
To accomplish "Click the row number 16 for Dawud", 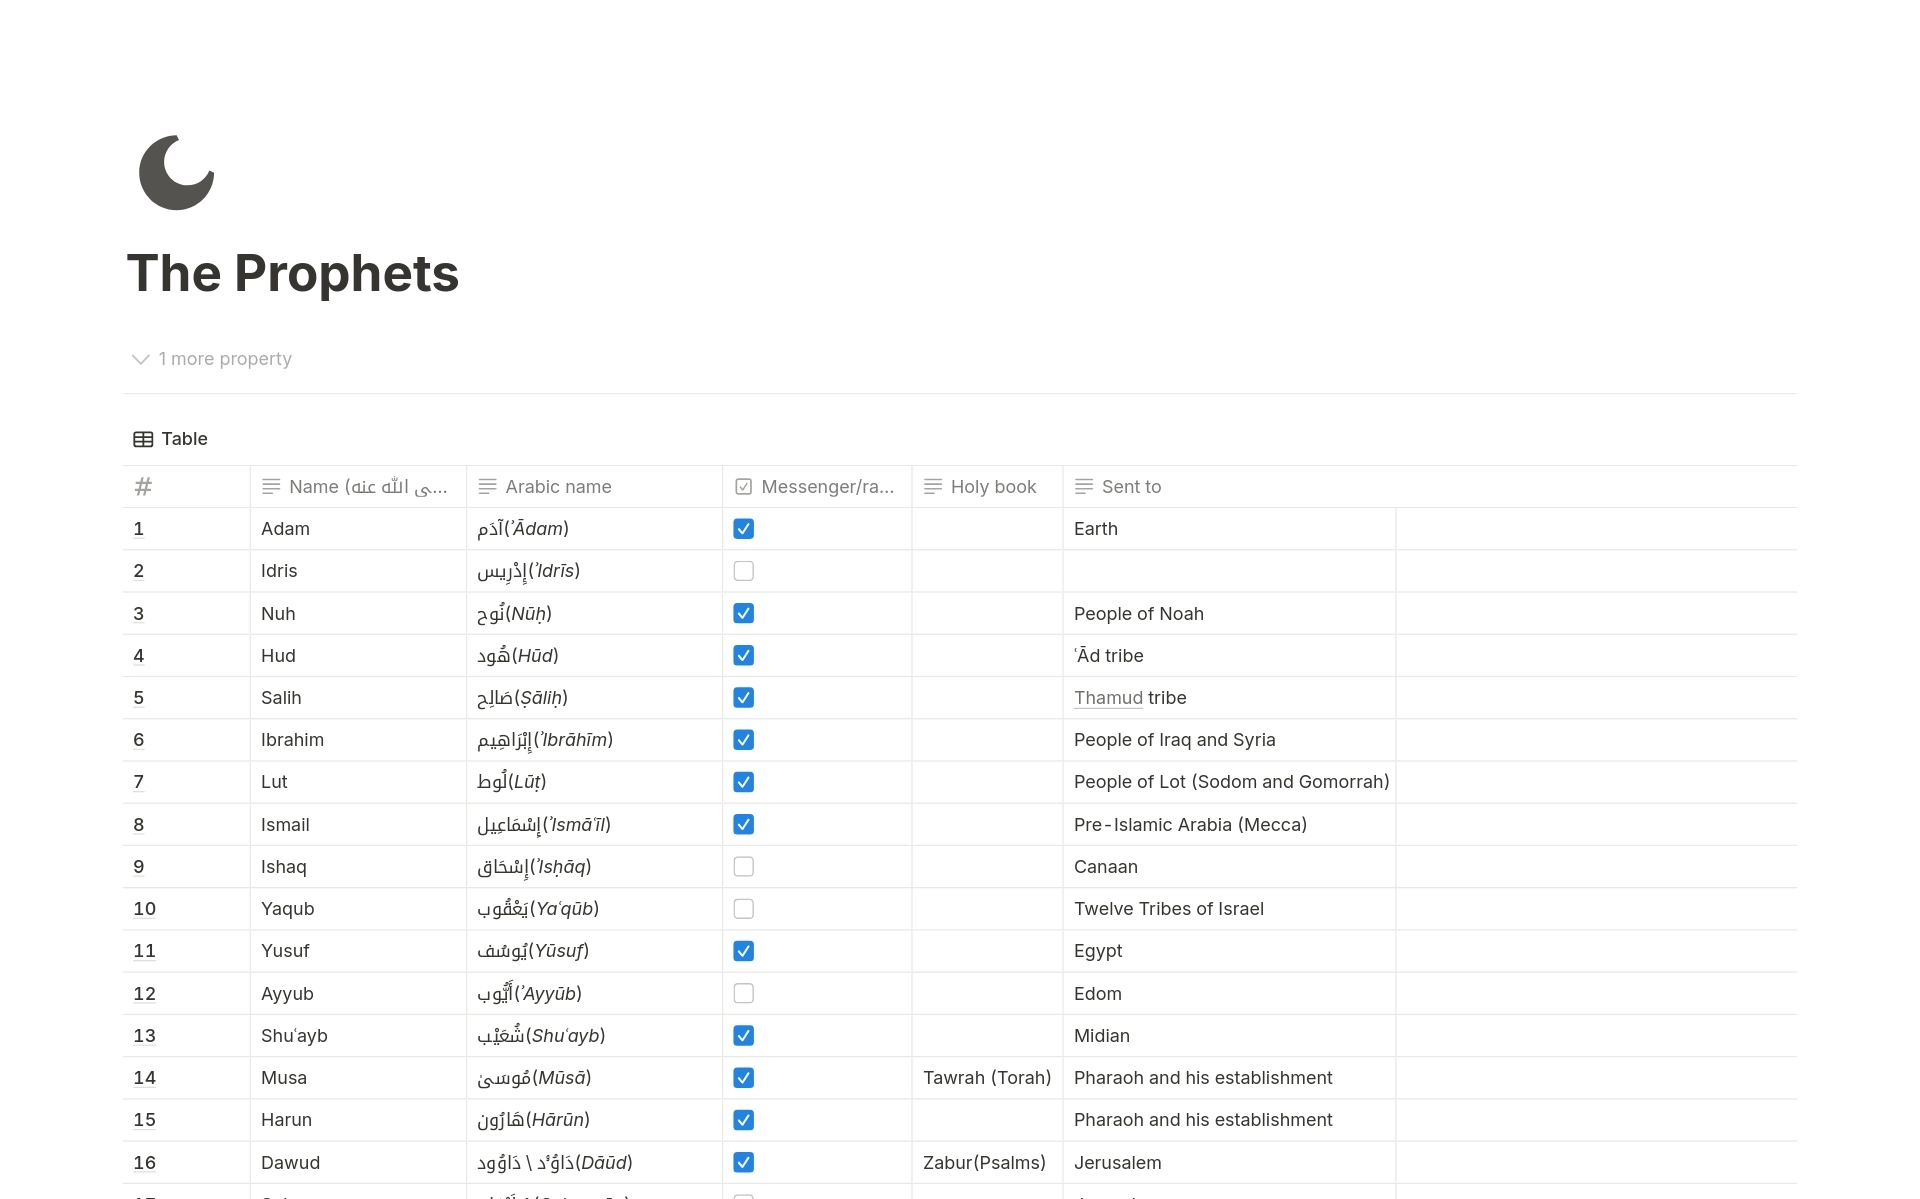I will tap(142, 1160).
